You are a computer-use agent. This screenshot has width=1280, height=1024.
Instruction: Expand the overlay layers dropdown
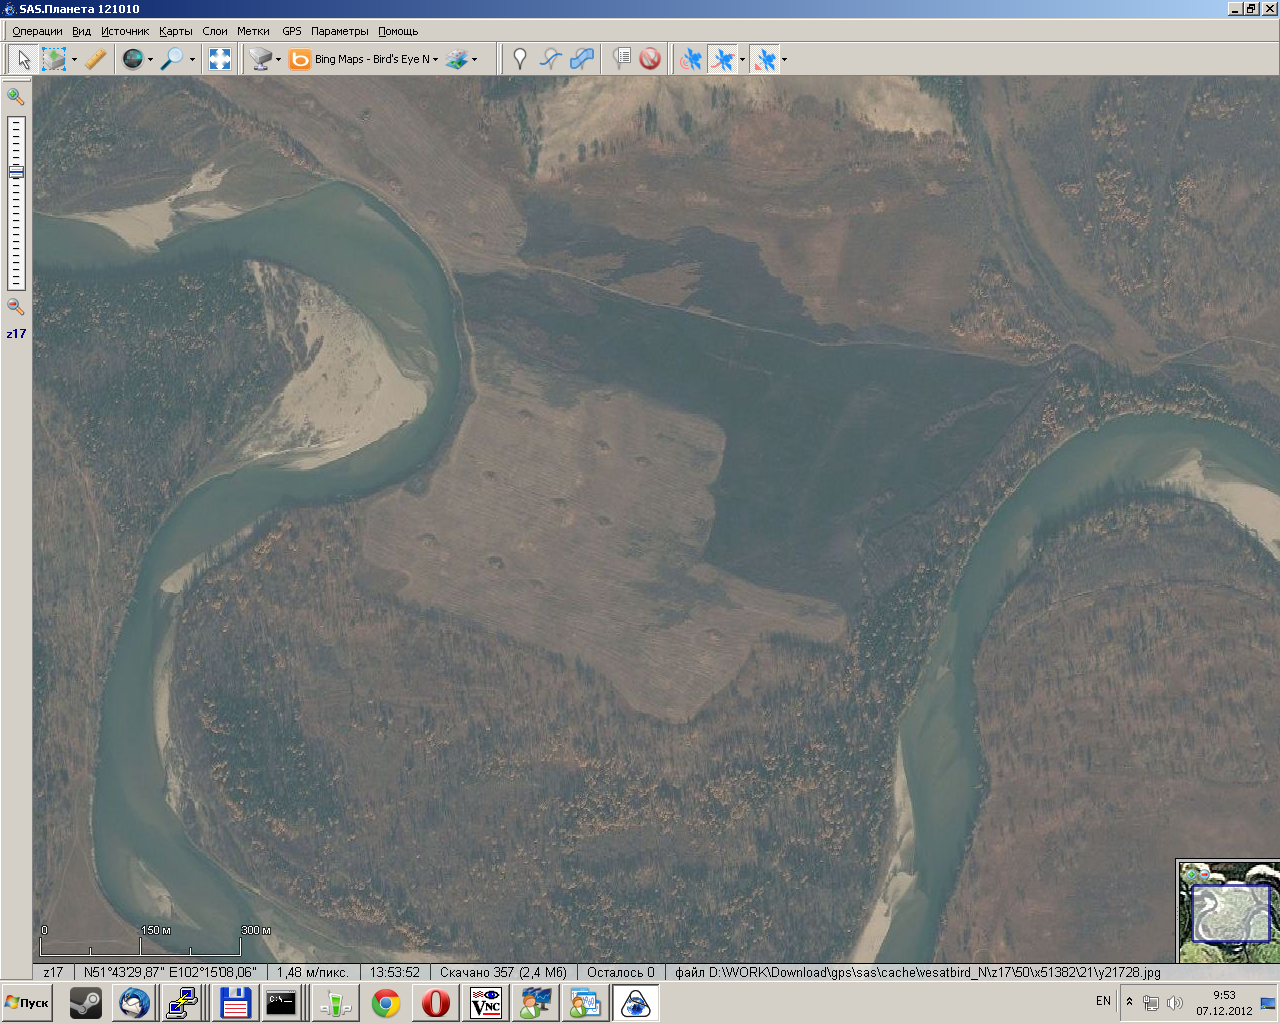tap(474, 60)
